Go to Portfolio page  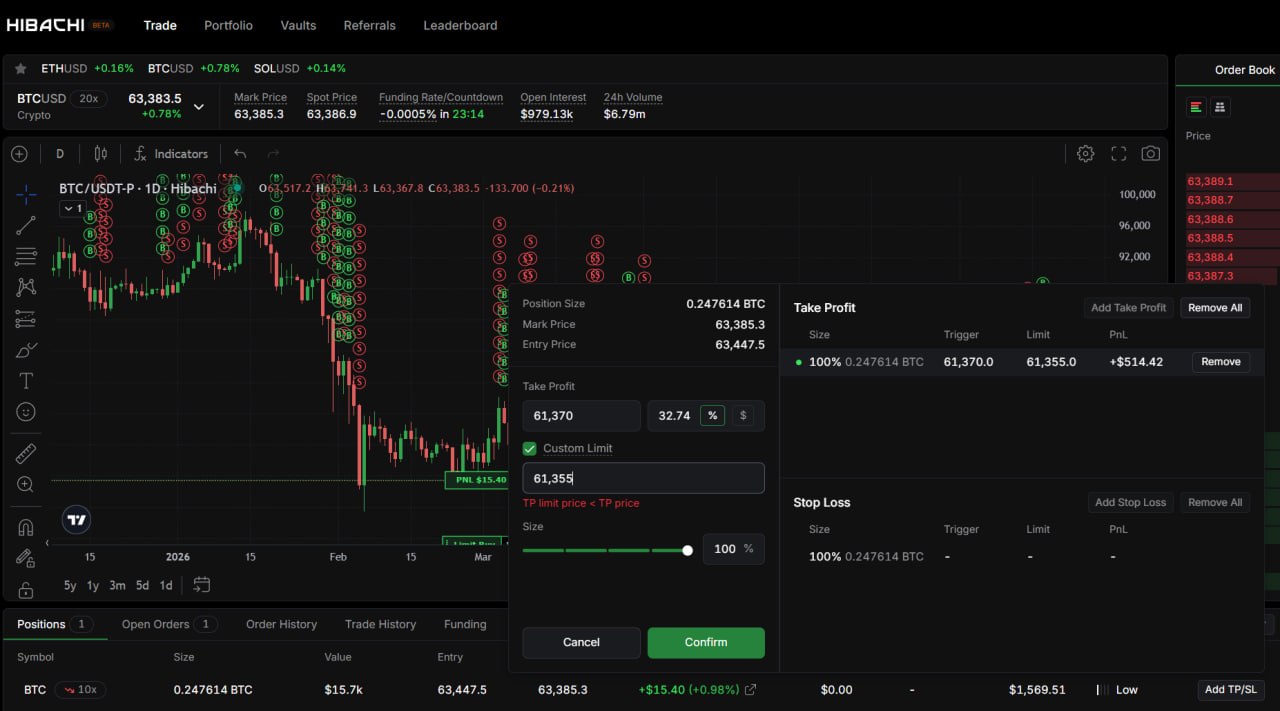[228, 25]
